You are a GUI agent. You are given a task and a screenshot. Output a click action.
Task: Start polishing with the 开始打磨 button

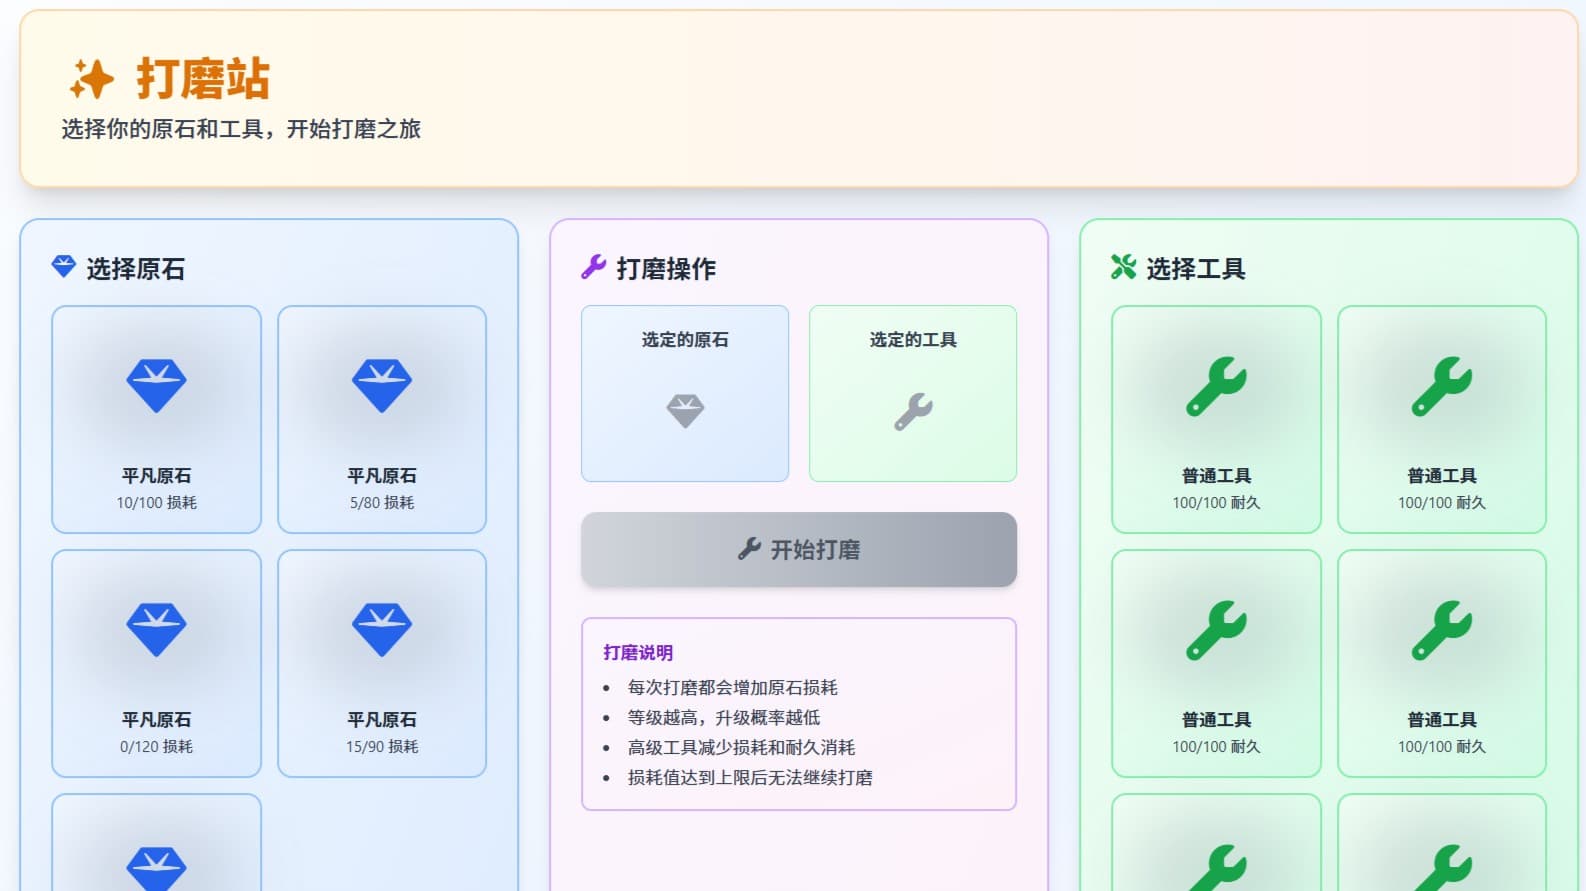point(799,549)
